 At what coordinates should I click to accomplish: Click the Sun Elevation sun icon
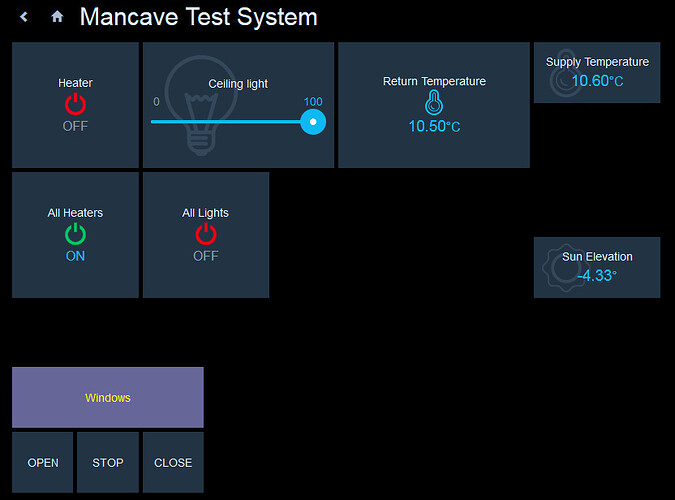click(558, 266)
